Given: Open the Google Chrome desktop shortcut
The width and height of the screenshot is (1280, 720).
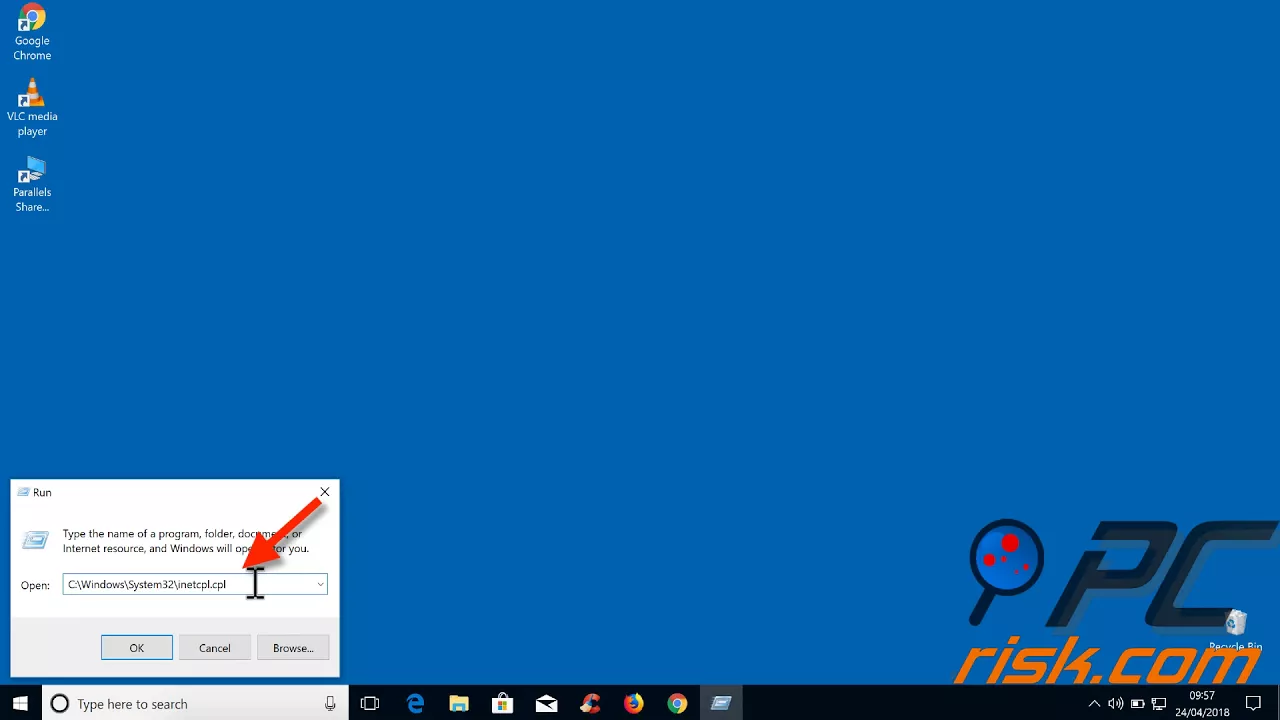Looking at the screenshot, I should click(32, 33).
